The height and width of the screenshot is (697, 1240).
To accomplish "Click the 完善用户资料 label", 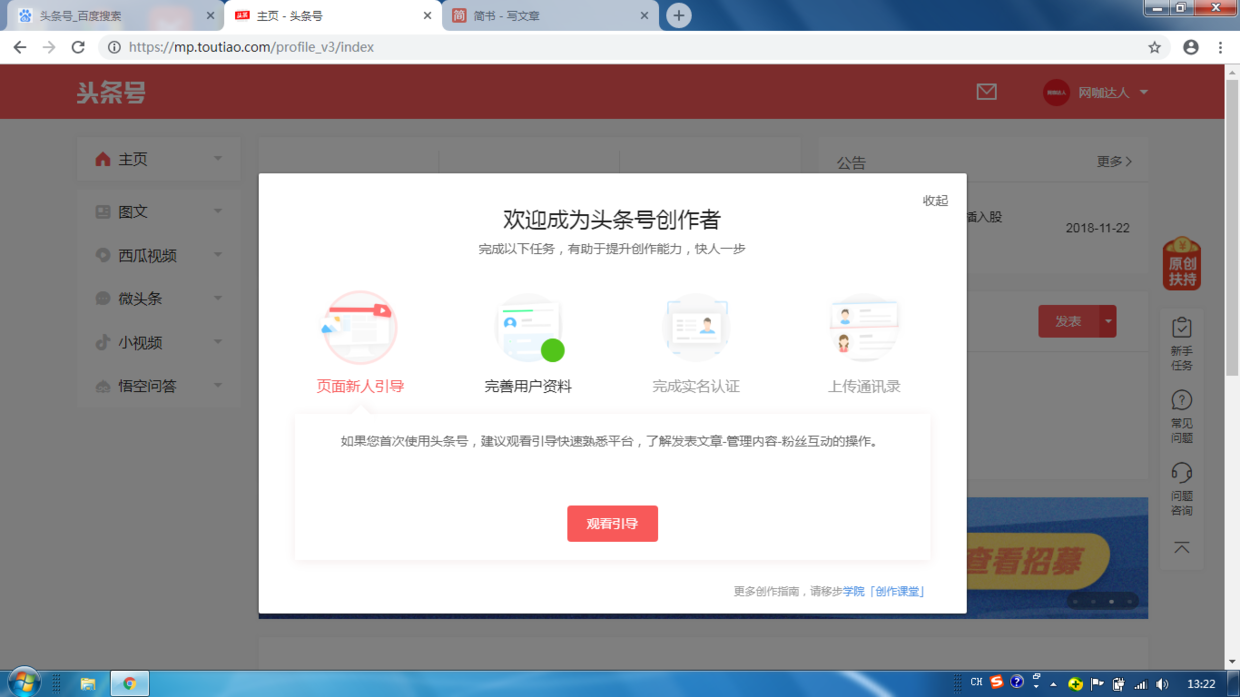I will (x=528, y=386).
